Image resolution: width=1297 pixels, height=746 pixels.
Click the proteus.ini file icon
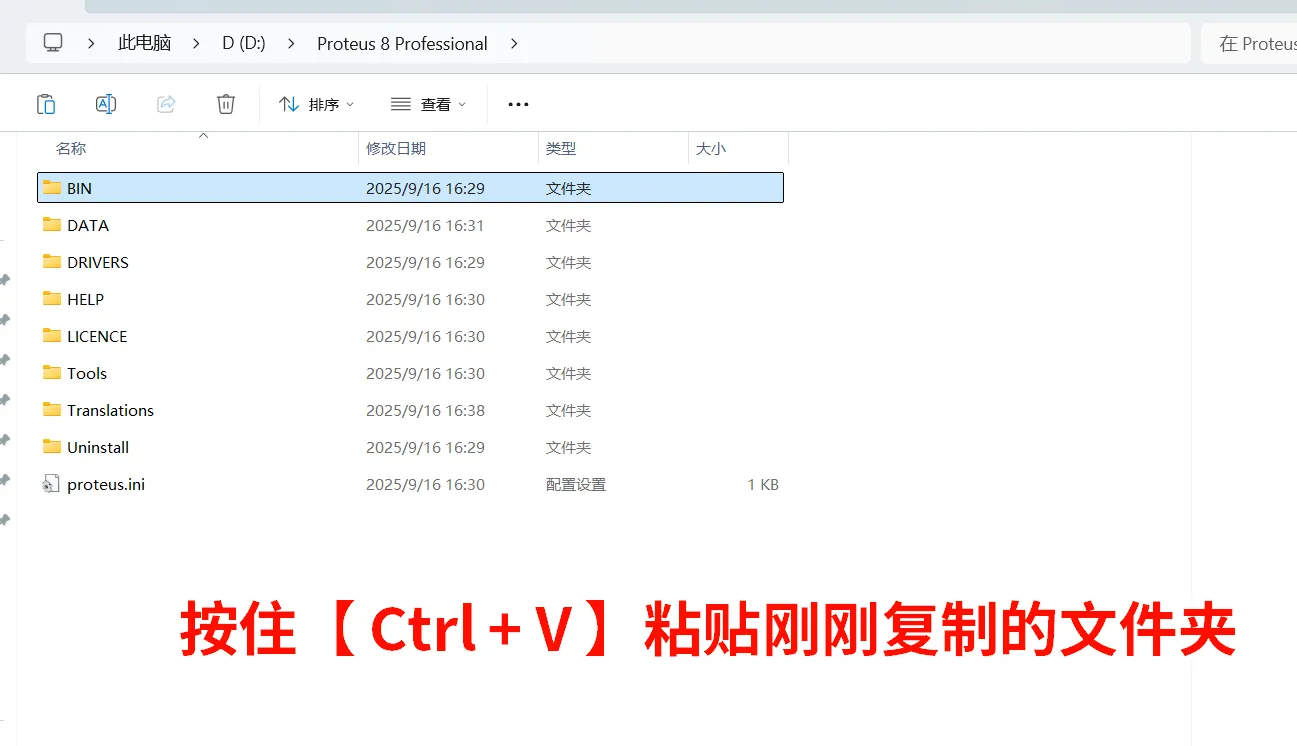52,484
